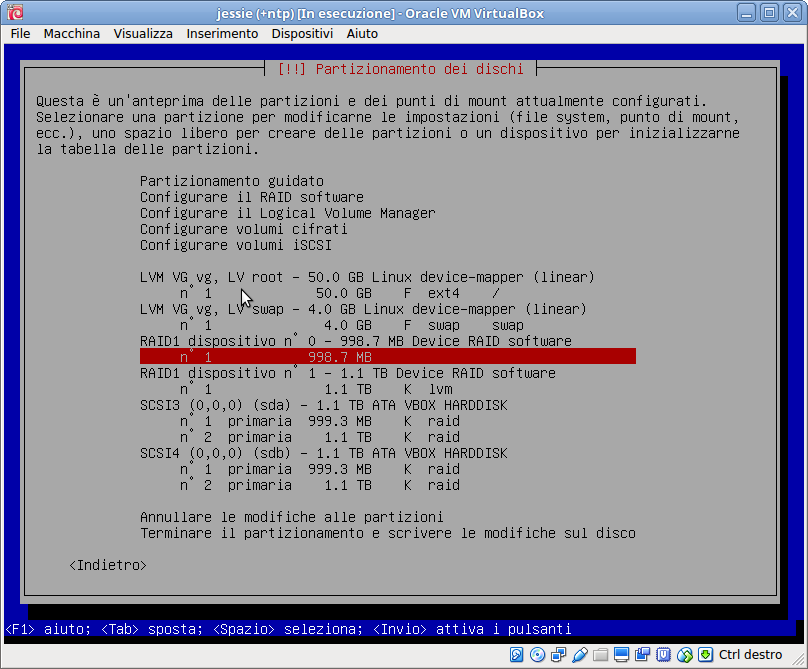Open the Macchina menu
The image size is (808, 669).
72,34
